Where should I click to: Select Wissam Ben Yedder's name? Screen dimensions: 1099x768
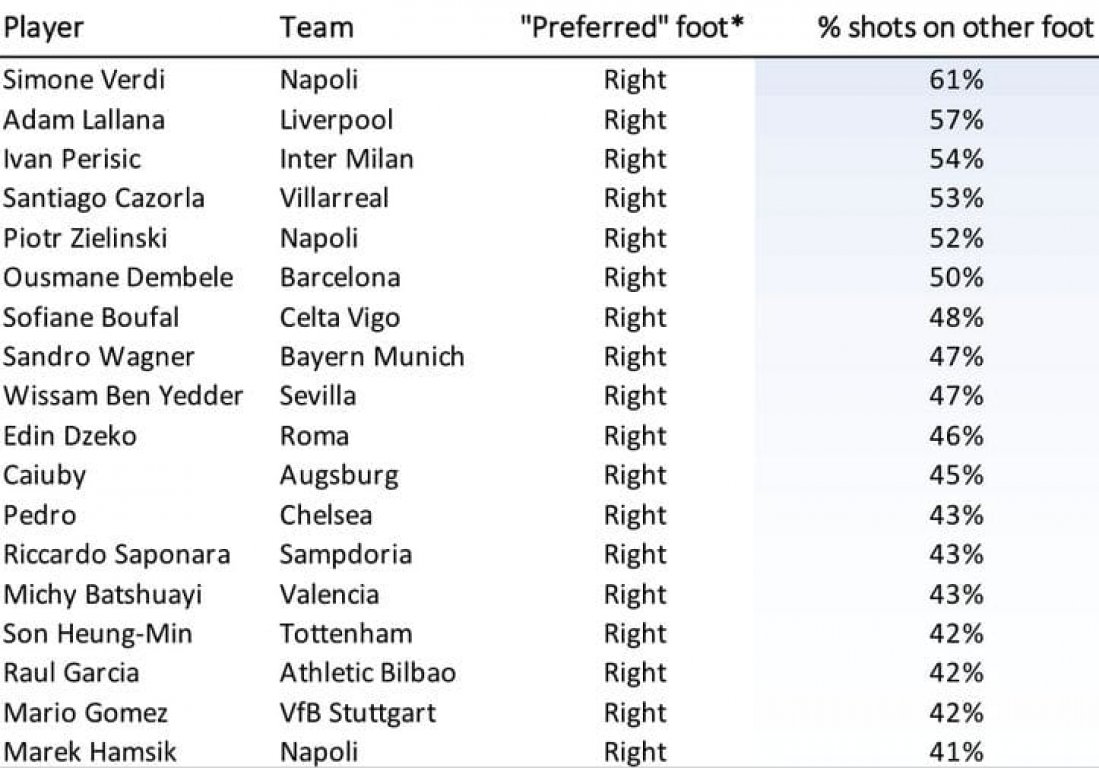click(123, 396)
